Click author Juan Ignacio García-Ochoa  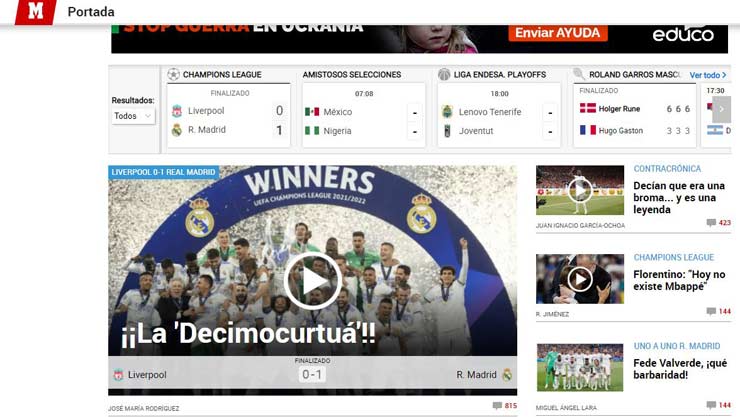click(x=580, y=225)
